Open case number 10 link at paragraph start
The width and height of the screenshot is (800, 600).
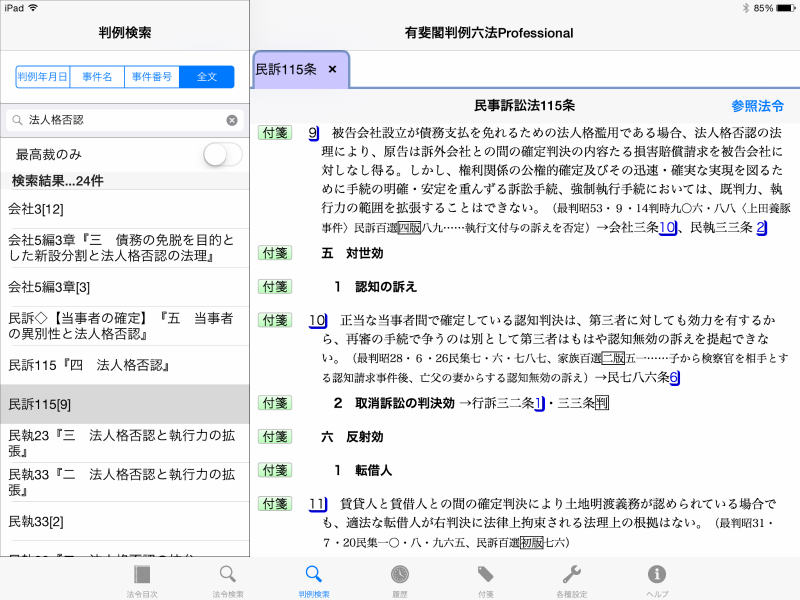click(x=318, y=320)
